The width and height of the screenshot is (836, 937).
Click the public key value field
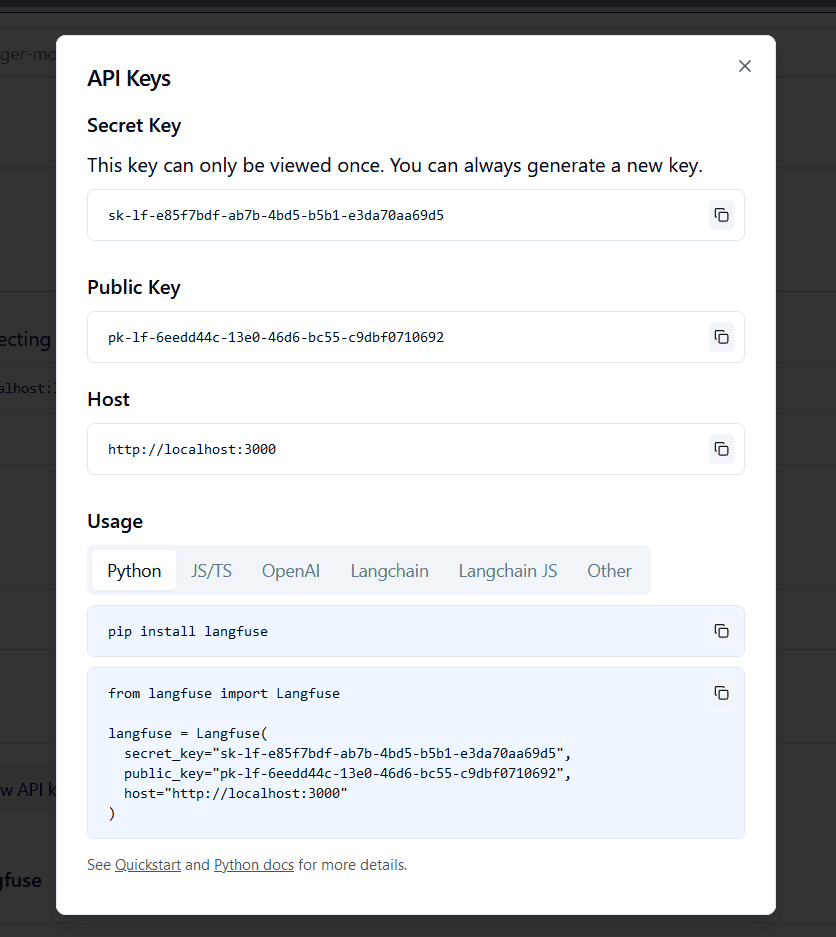click(x=416, y=337)
